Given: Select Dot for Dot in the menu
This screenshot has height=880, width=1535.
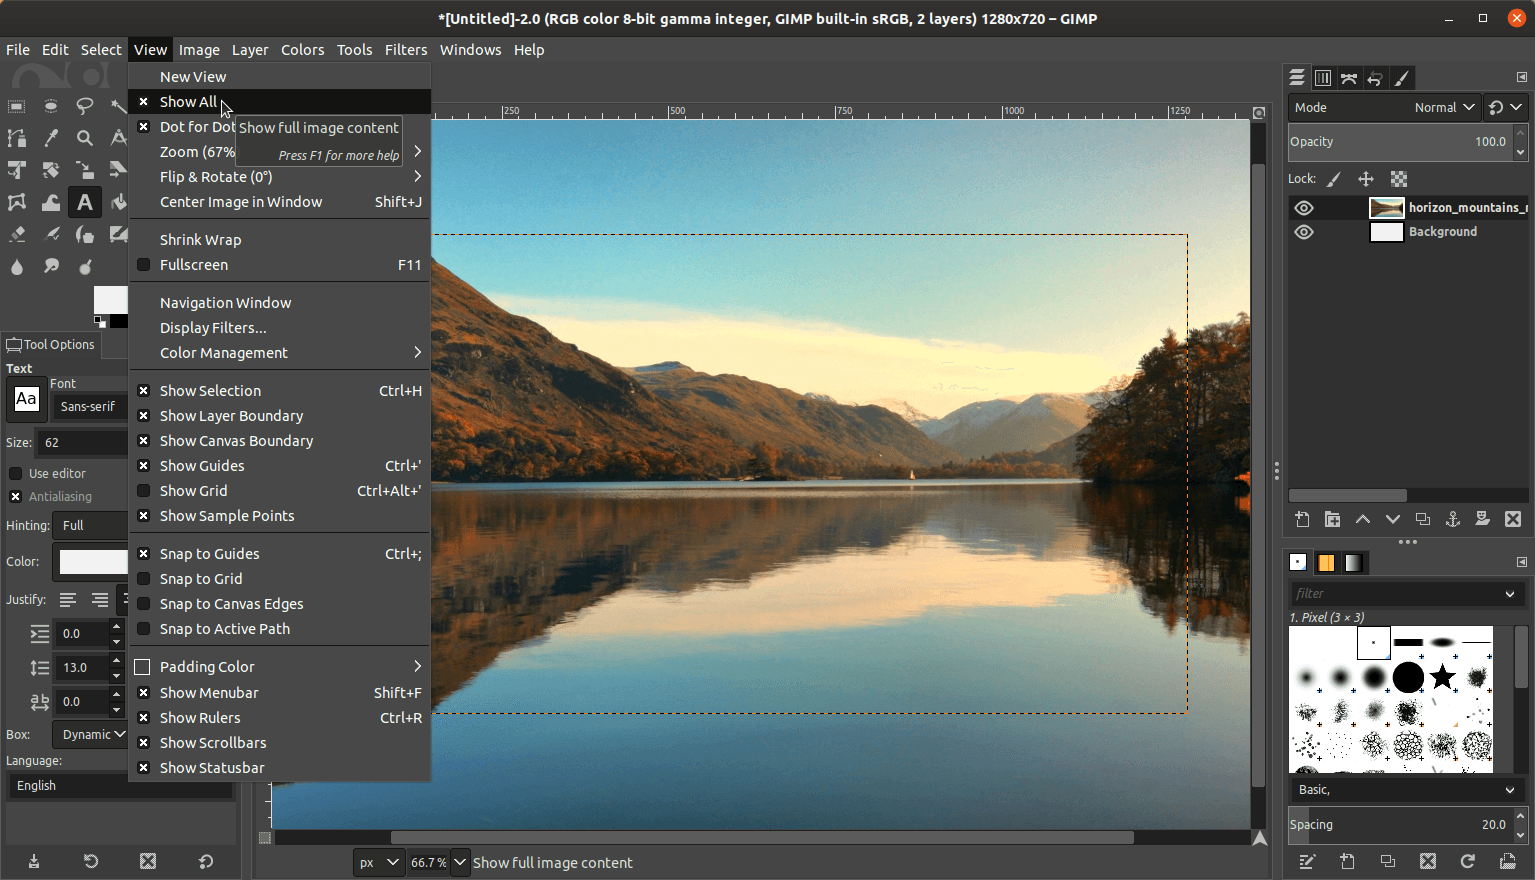Looking at the screenshot, I should point(200,126).
